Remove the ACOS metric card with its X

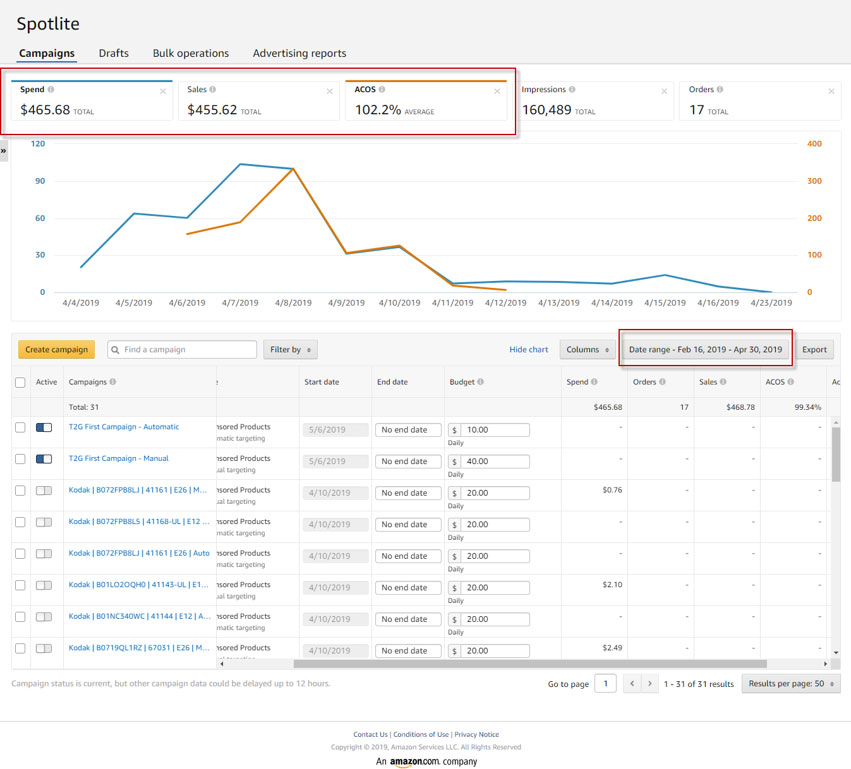coord(497,91)
